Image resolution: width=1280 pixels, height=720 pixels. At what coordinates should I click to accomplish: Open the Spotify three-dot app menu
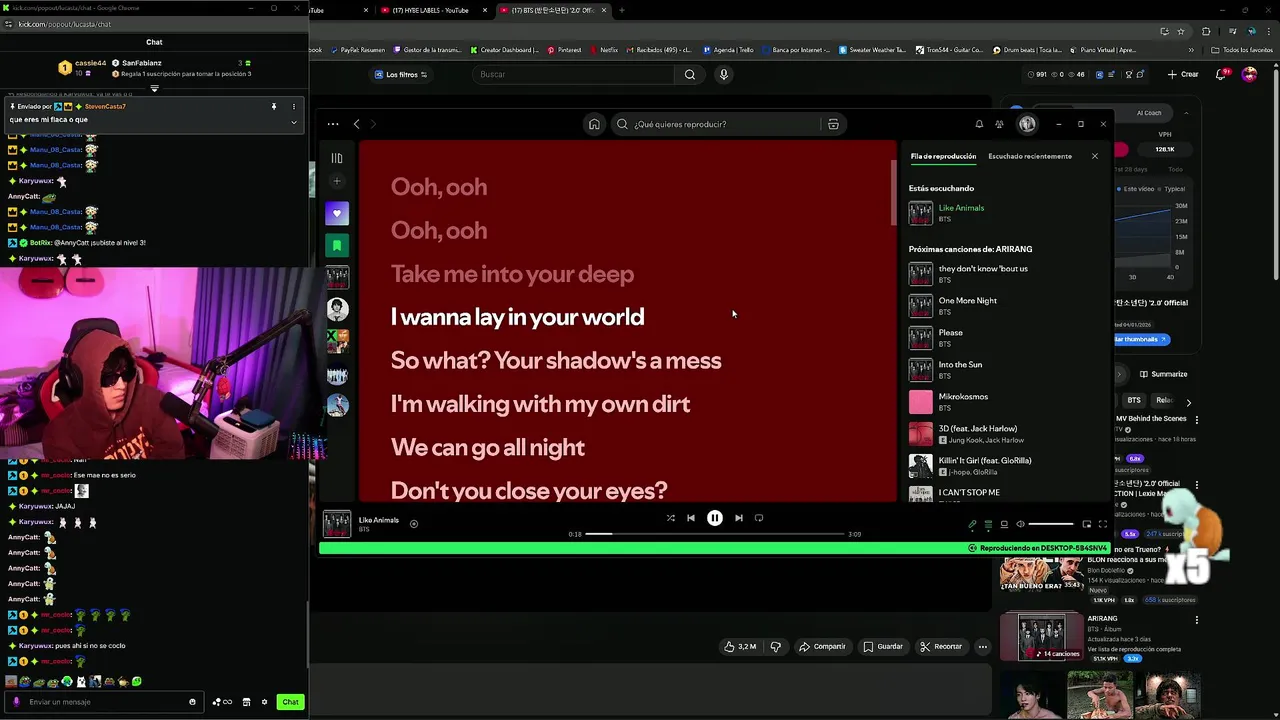coord(332,124)
